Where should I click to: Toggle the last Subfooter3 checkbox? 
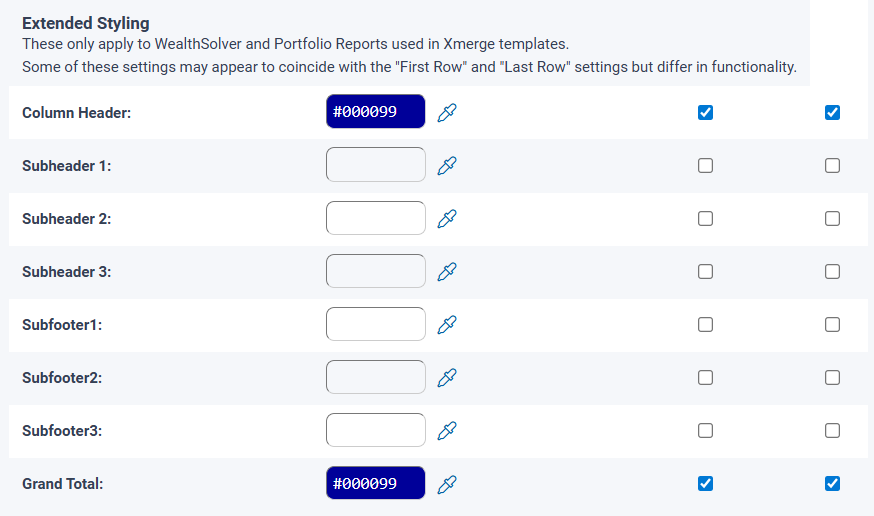point(832,430)
